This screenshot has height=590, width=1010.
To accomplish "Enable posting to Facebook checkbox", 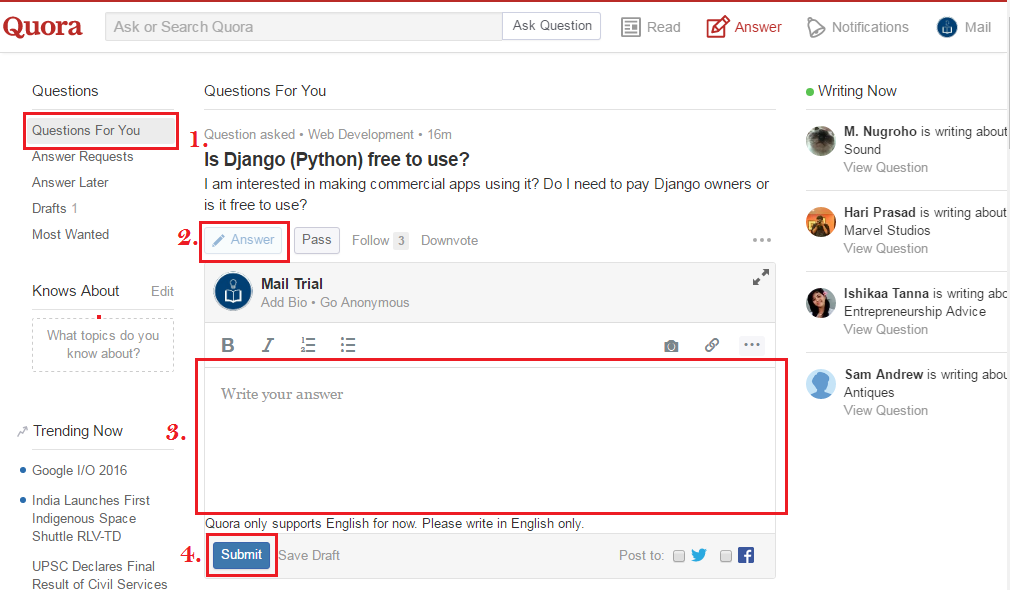I will coord(726,556).
